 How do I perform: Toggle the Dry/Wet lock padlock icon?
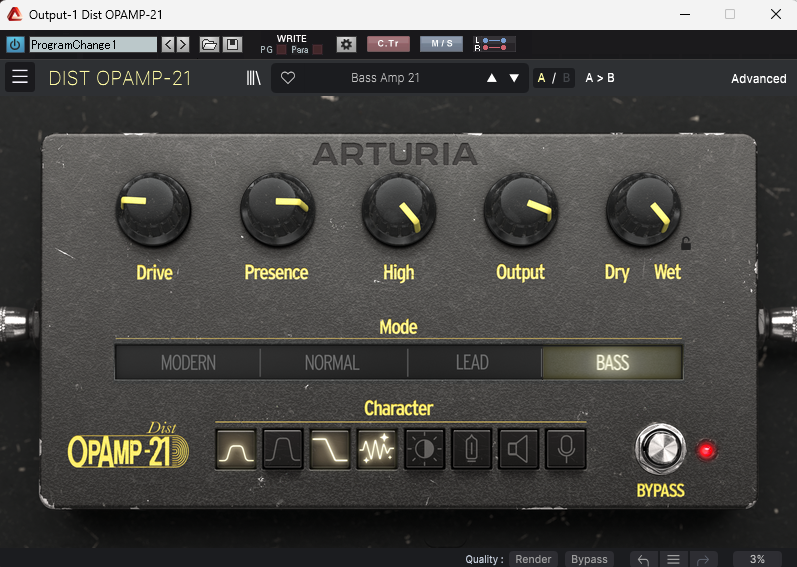point(686,244)
